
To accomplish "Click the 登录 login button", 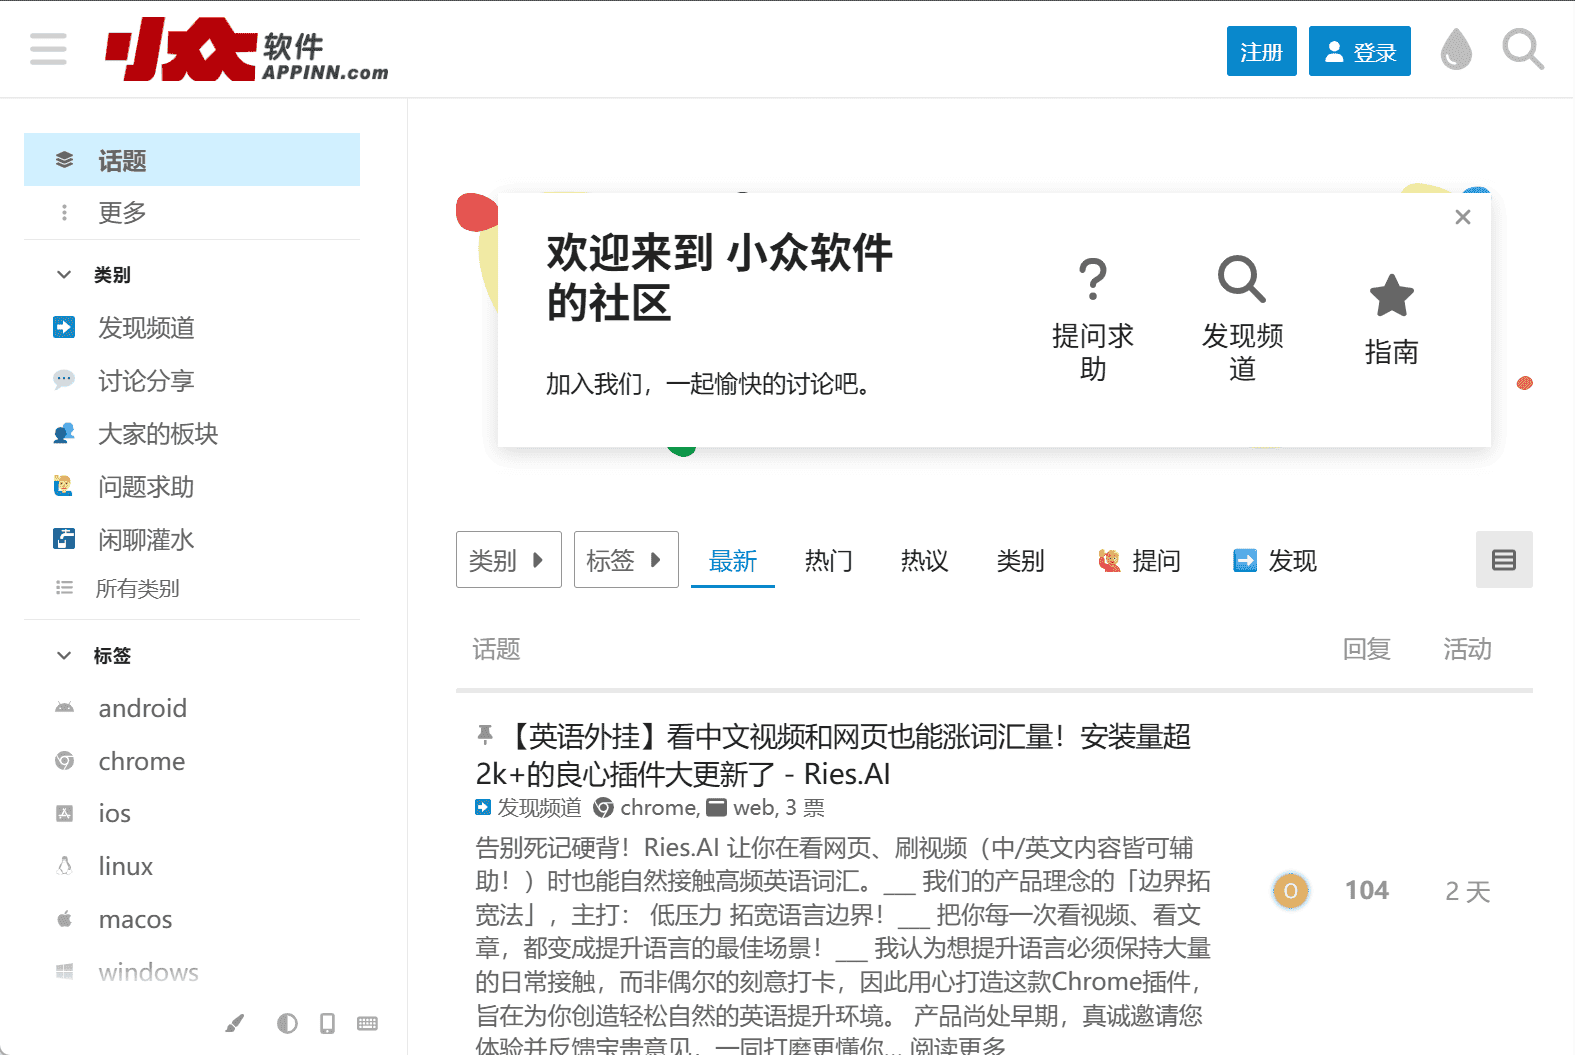I will click(x=1359, y=51).
